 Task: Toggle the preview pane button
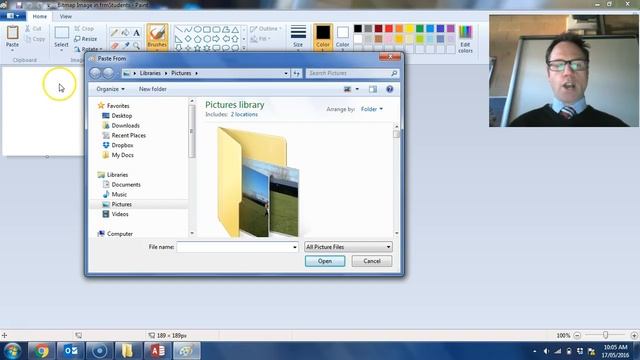tap(373, 89)
